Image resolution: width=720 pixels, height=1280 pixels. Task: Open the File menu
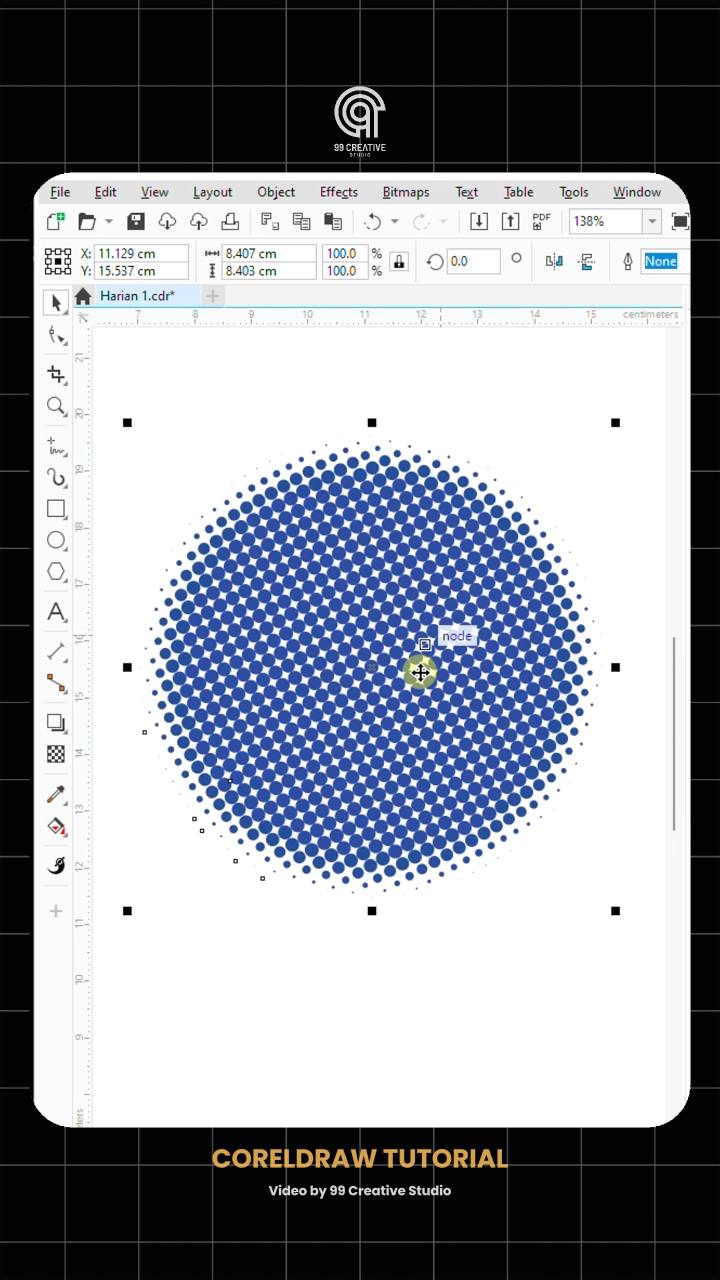[60, 192]
